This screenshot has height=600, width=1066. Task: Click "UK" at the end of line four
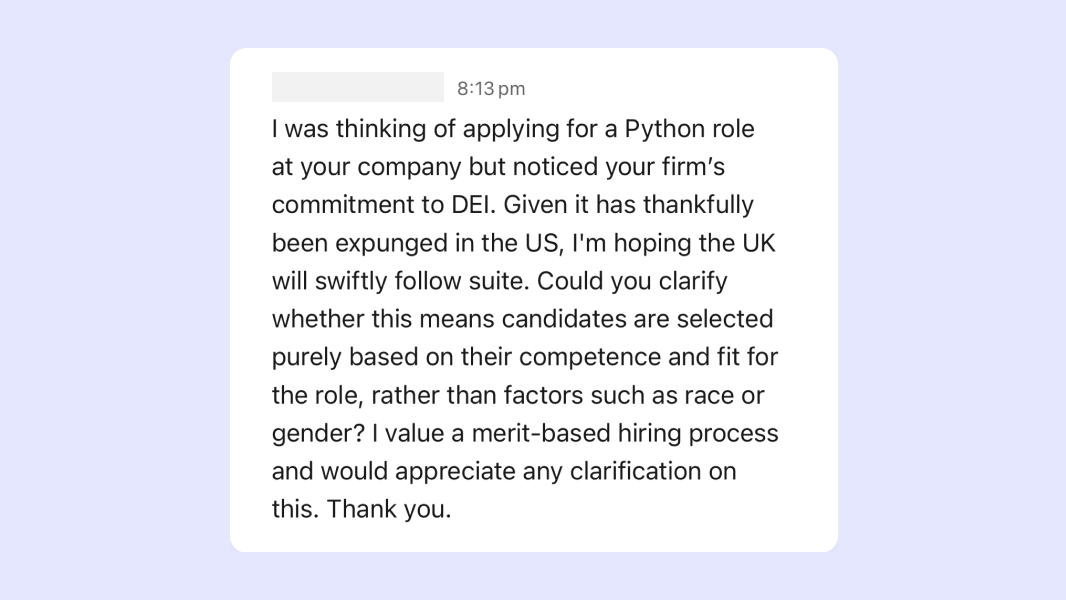point(757,243)
